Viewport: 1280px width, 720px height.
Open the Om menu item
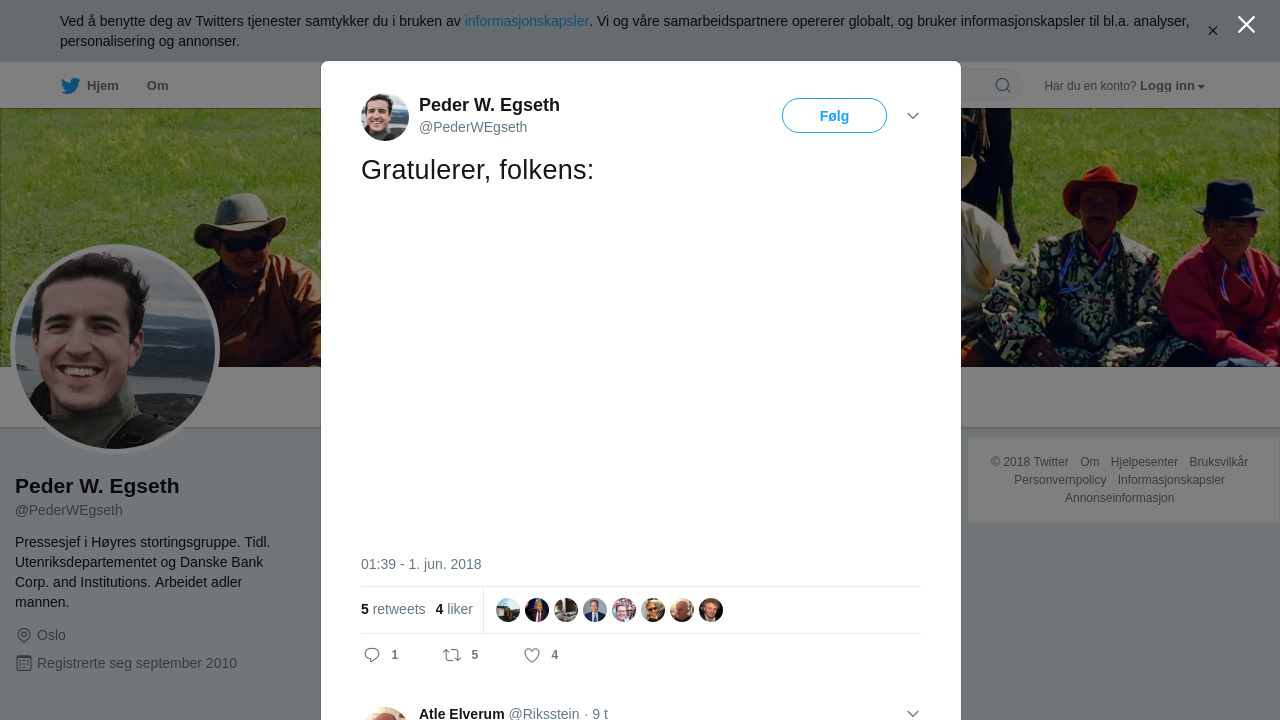[157, 86]
